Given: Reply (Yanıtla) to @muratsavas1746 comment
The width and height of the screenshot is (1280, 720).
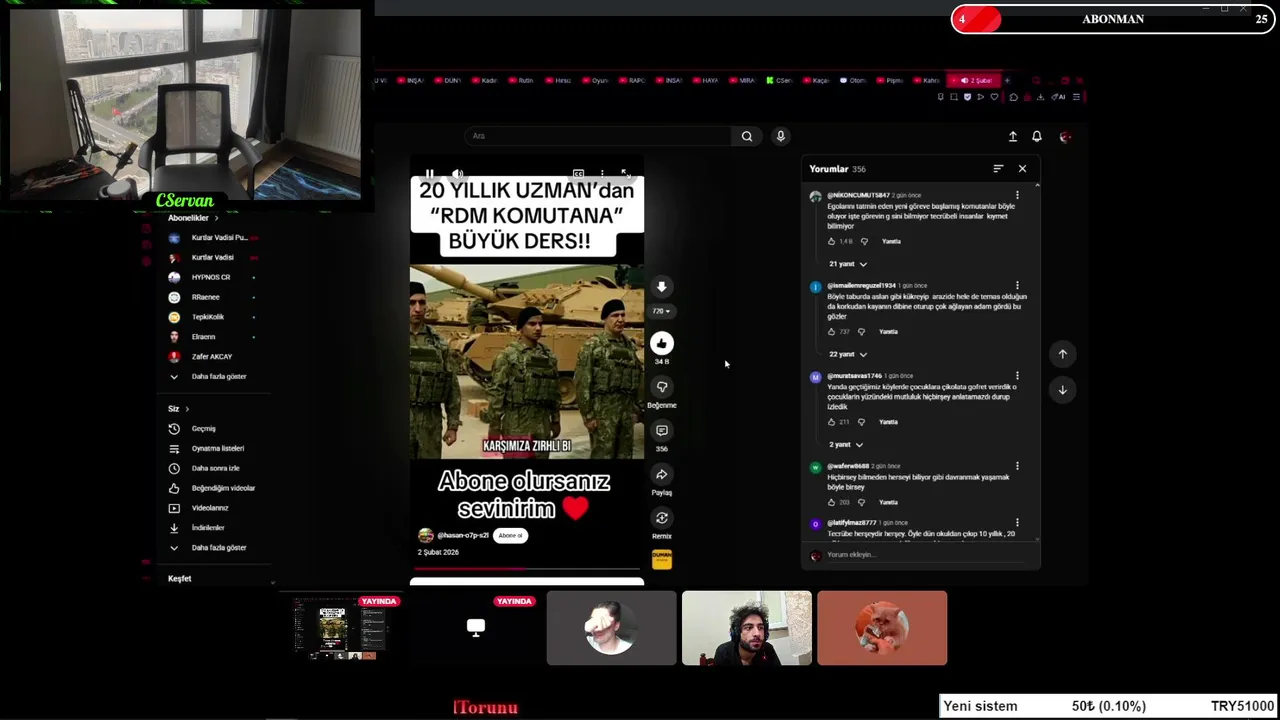Looking at the screenshot, I should 888,422.
